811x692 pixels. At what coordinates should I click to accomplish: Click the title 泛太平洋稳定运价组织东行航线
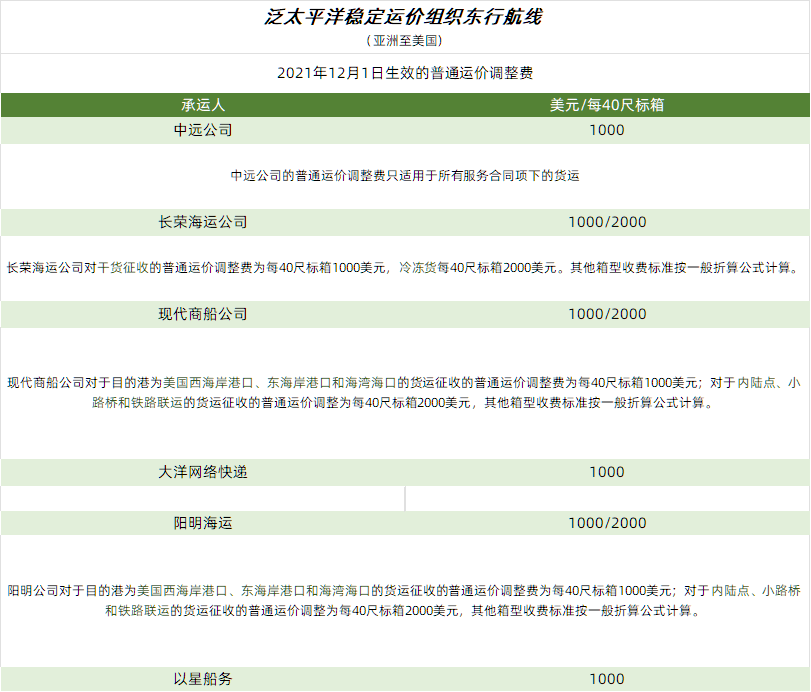pos(405,18)
